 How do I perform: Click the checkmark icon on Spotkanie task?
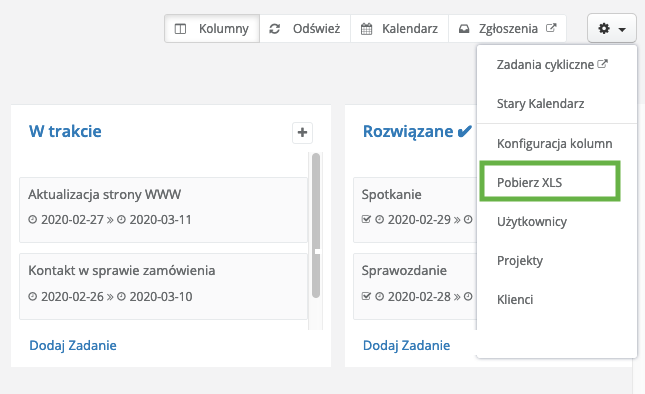point(366,219)
